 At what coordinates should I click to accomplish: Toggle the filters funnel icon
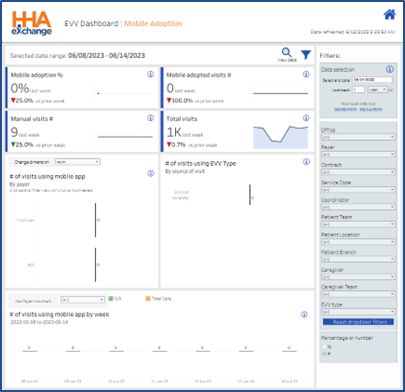[306, 55]
